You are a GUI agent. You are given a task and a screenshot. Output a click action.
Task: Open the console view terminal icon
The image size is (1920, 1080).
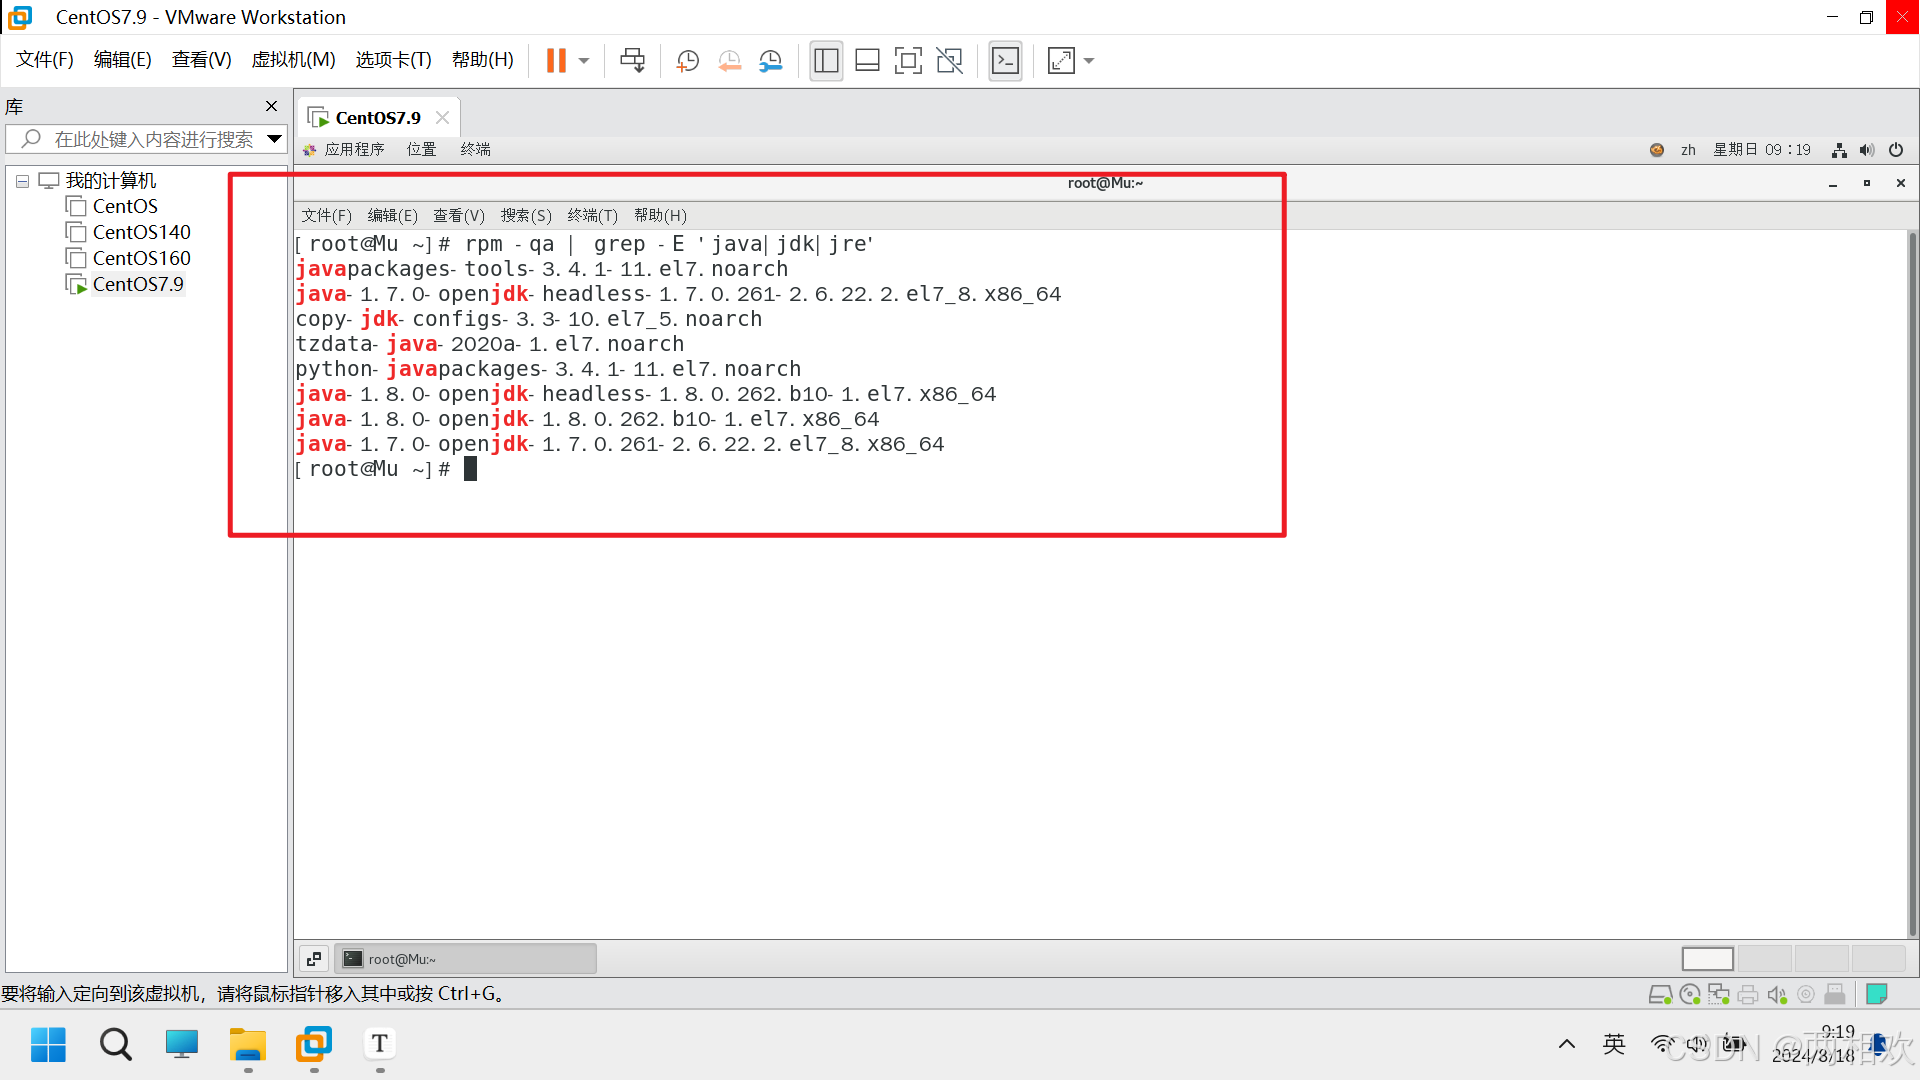pyautogui.click(x=1005, y=61)
